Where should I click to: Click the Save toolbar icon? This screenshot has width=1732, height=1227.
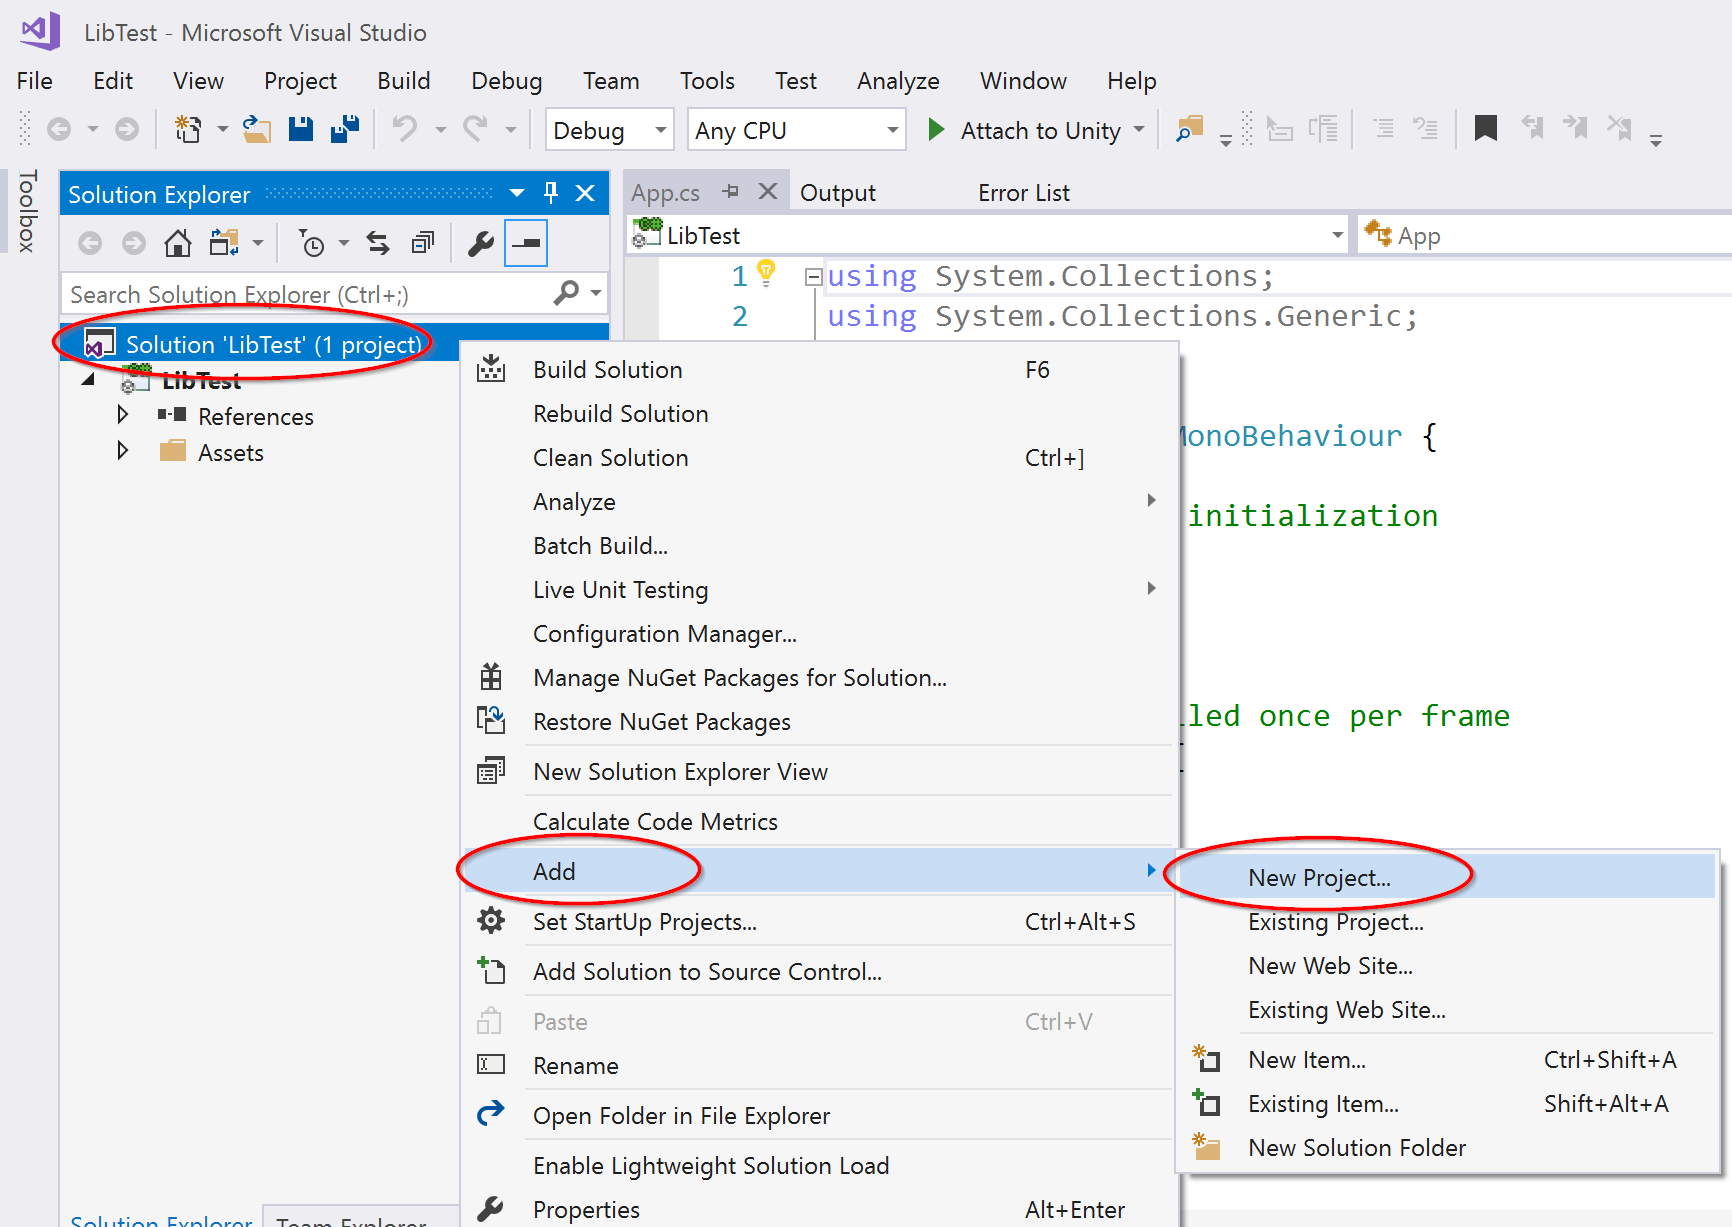click(x=301, y=130)
